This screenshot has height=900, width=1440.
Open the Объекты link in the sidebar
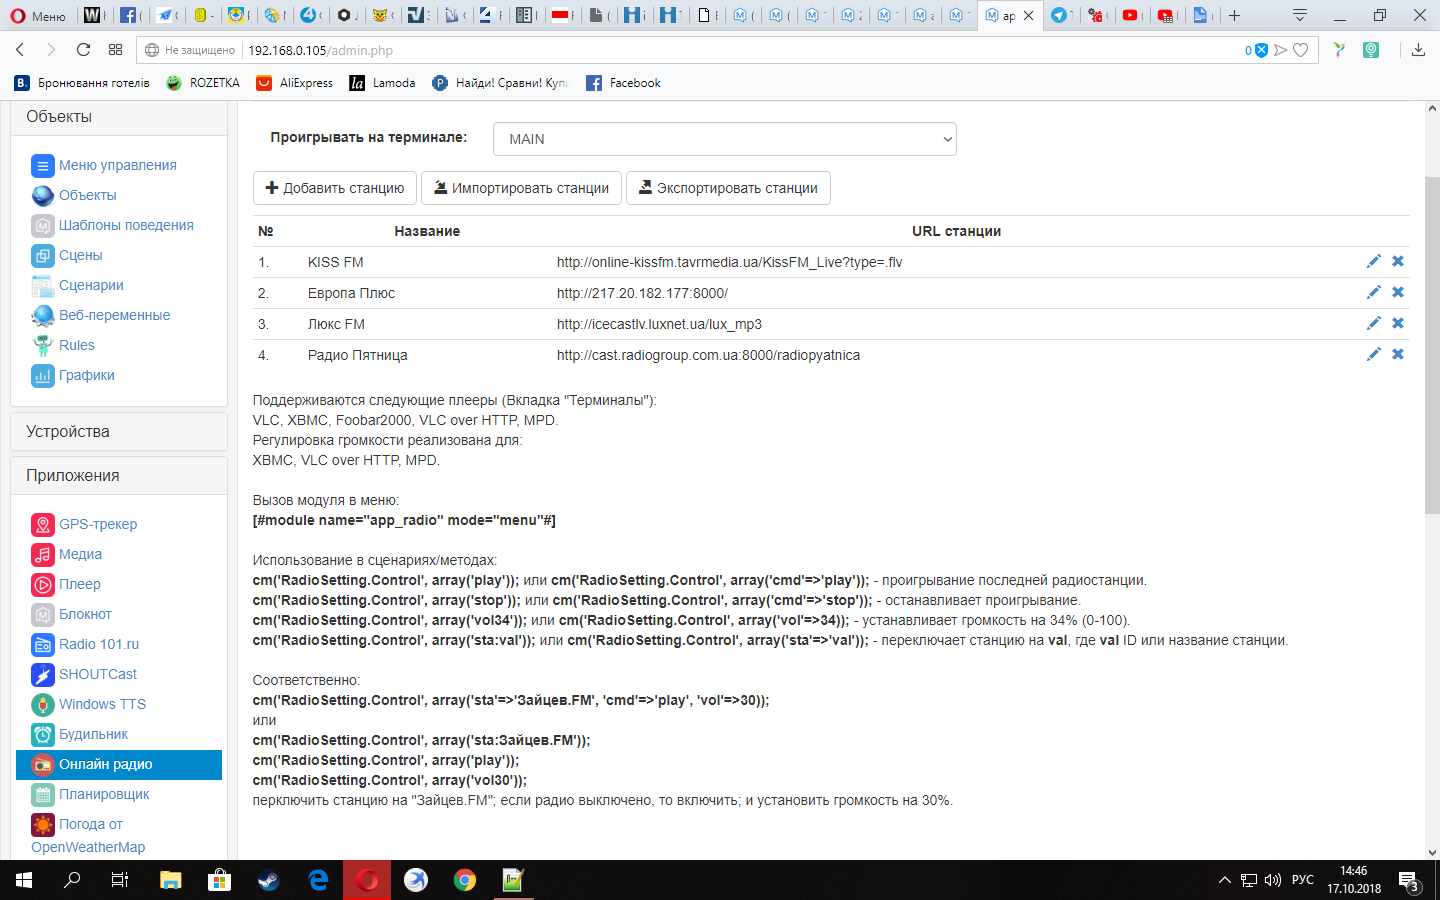pos(88,195)
